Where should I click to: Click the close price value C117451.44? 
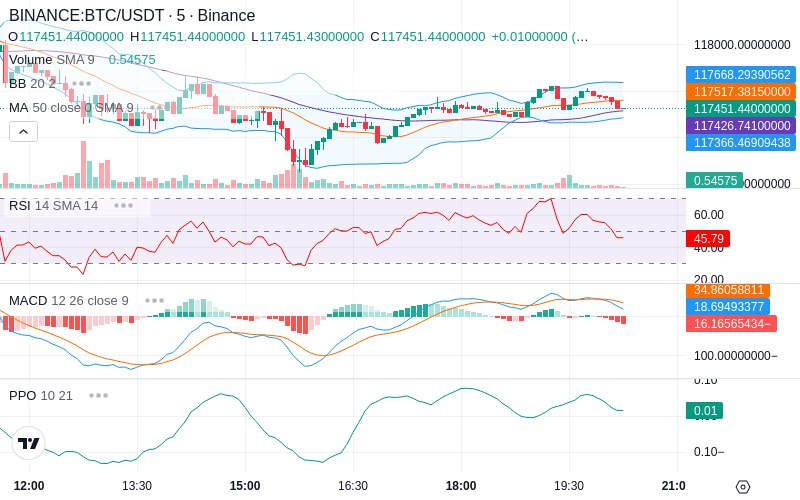[x=428, y=37]
